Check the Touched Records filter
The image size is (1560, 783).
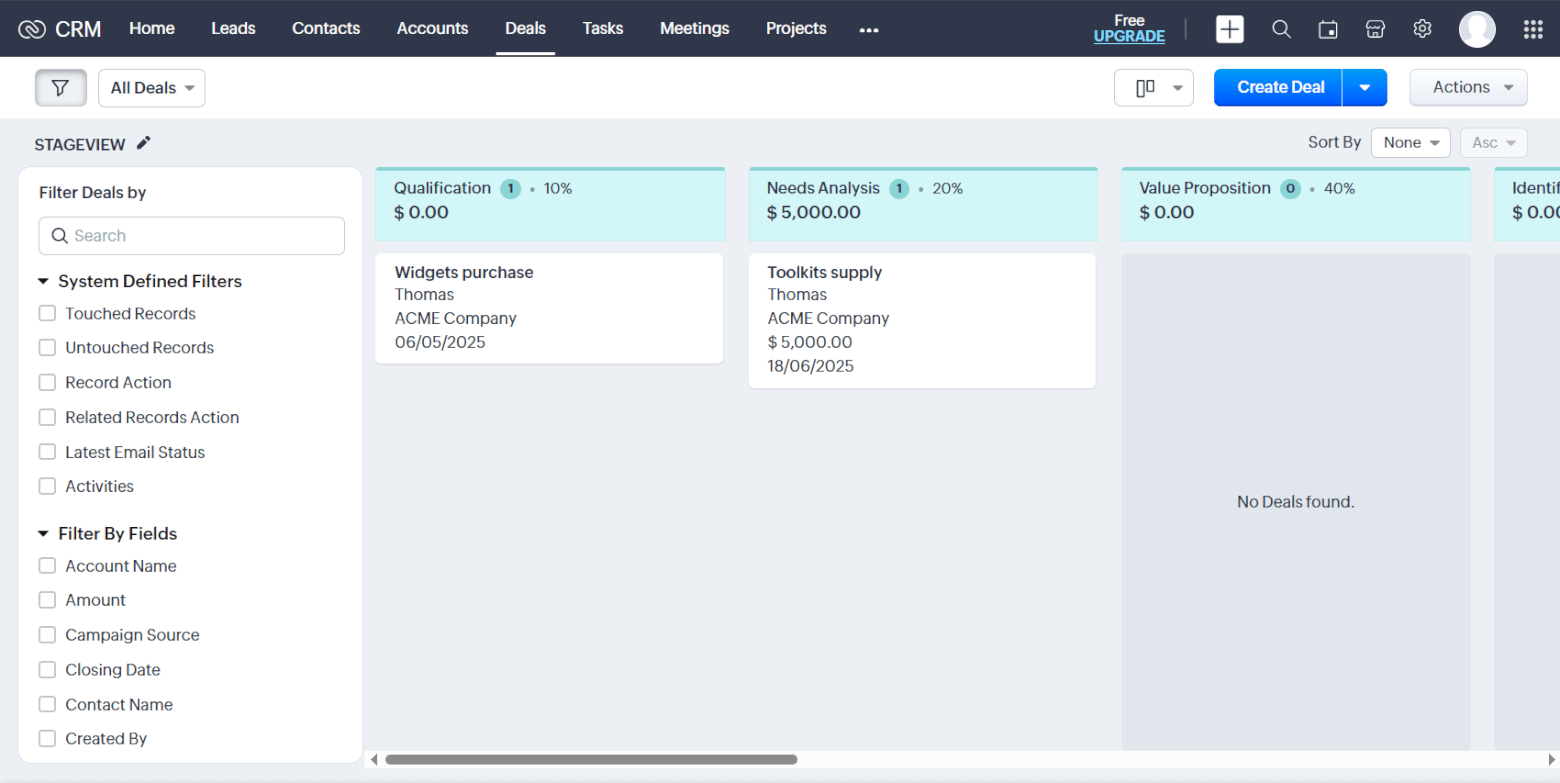tap(47, 313)
